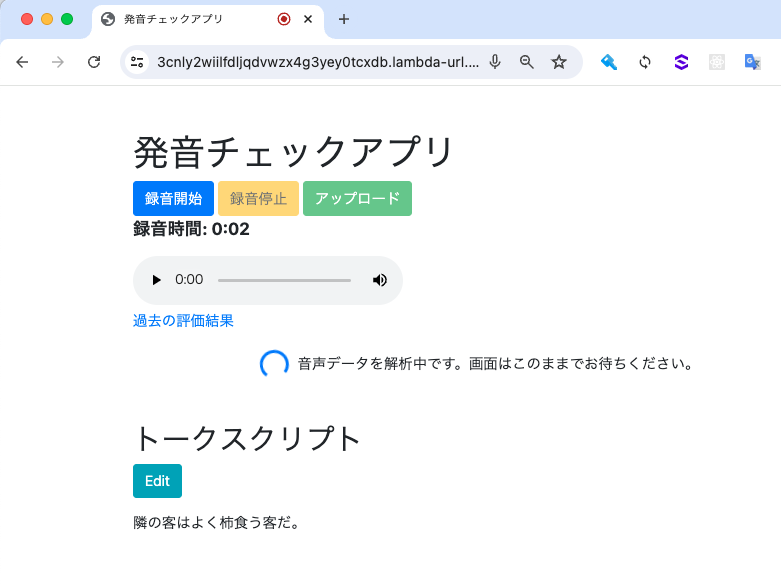This screenshot has width=781, height=588.
Task: Click the トークスクリプト section heading
Action: 247,439
